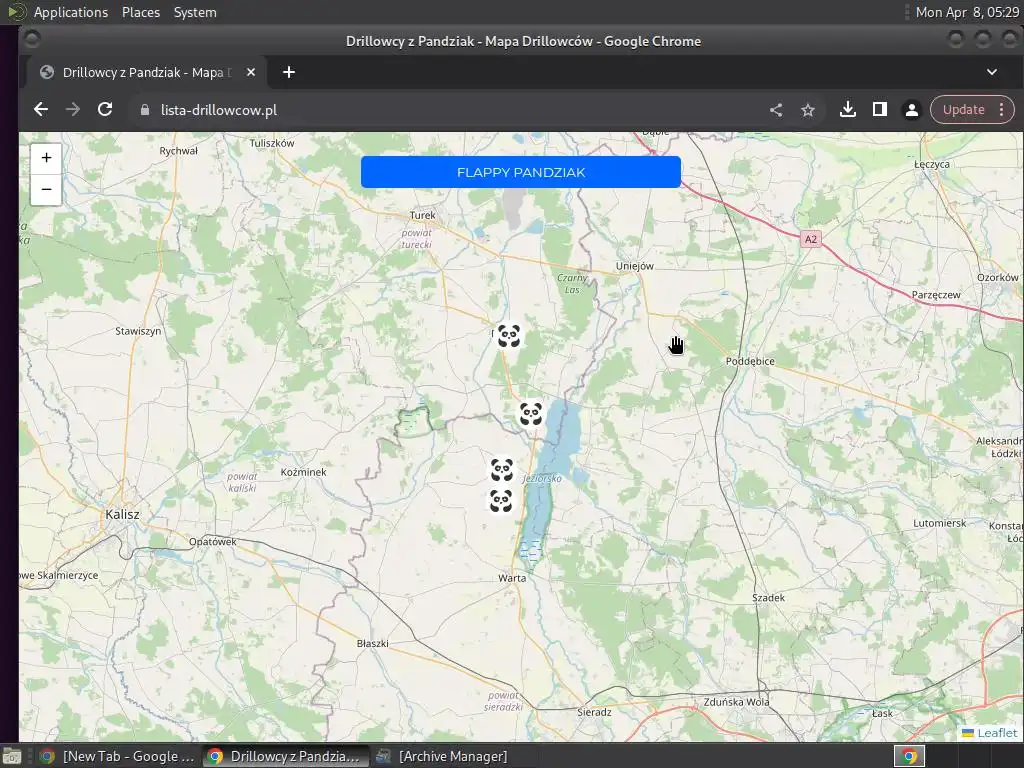Open the Applications menu

coord(71,12)
